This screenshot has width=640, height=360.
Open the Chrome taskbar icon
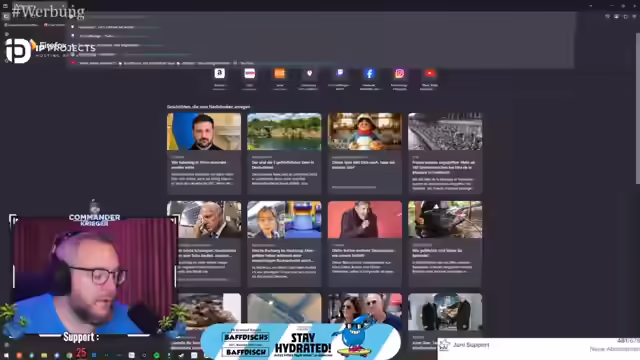point(69,356)
